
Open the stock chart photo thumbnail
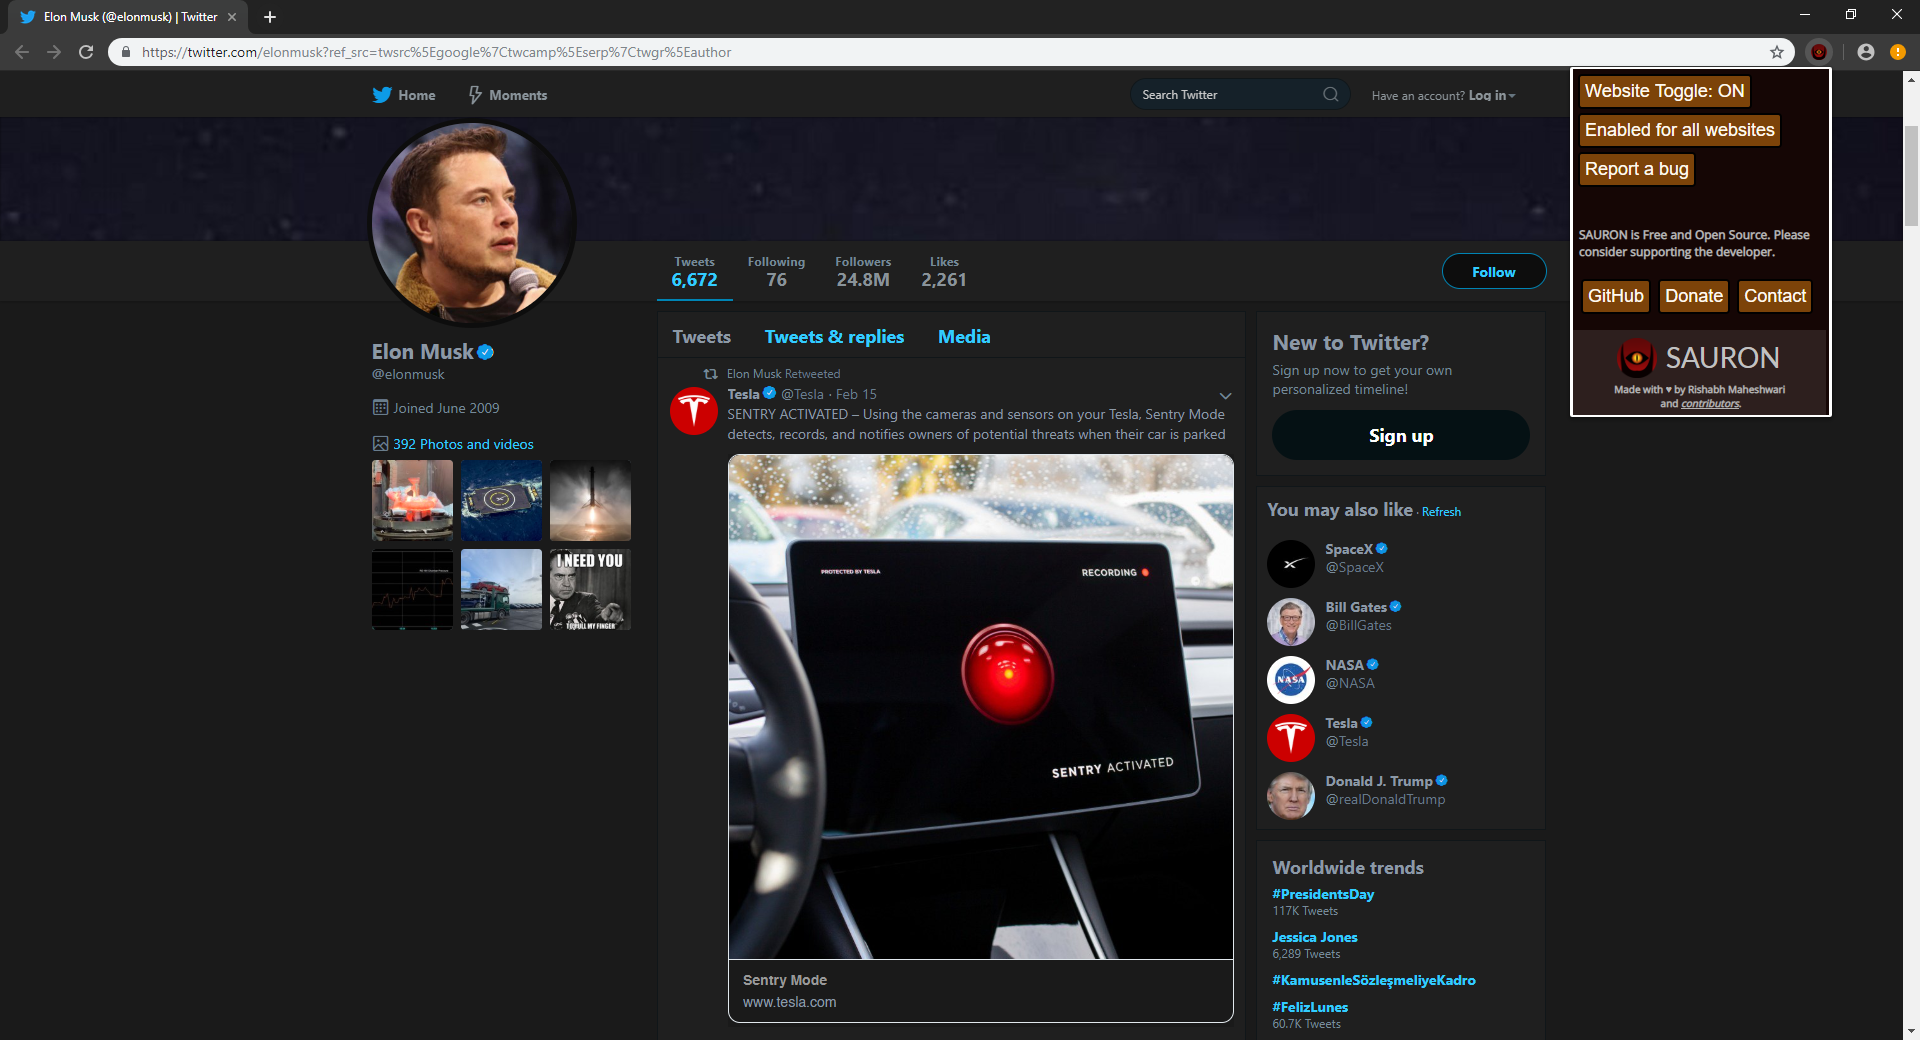pos(412,589)
